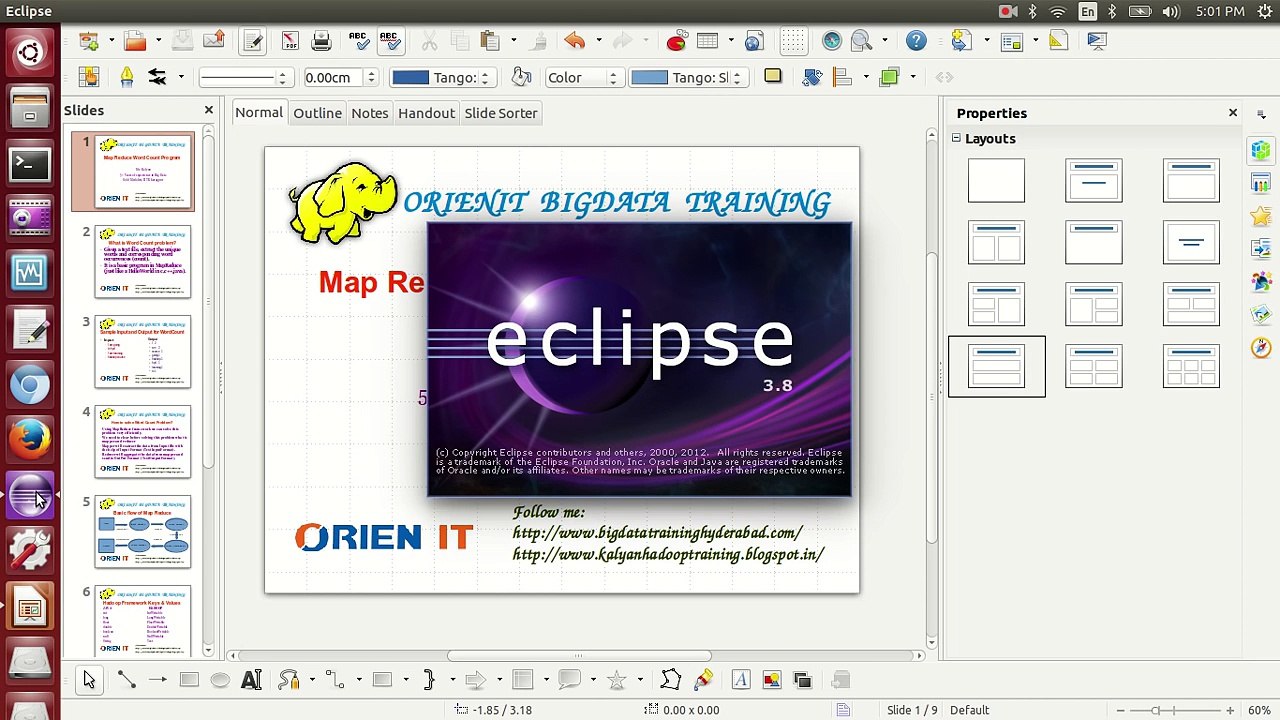This screenshot has height=720, width=1280.
Task: Select the arrow Select tool
Action: pyautogui.click(x=88, y=680)
